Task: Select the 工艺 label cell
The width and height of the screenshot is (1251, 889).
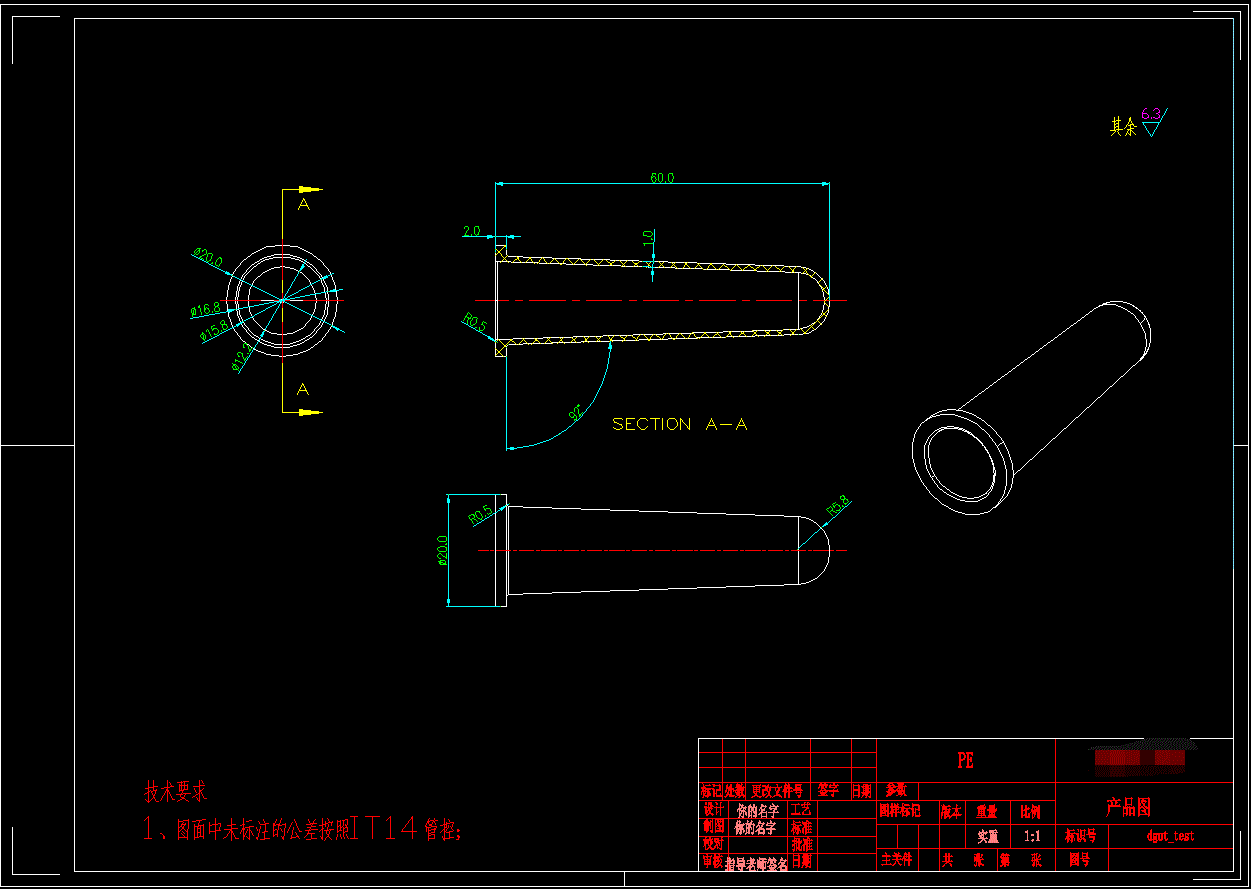Action: tap(802, 809)
